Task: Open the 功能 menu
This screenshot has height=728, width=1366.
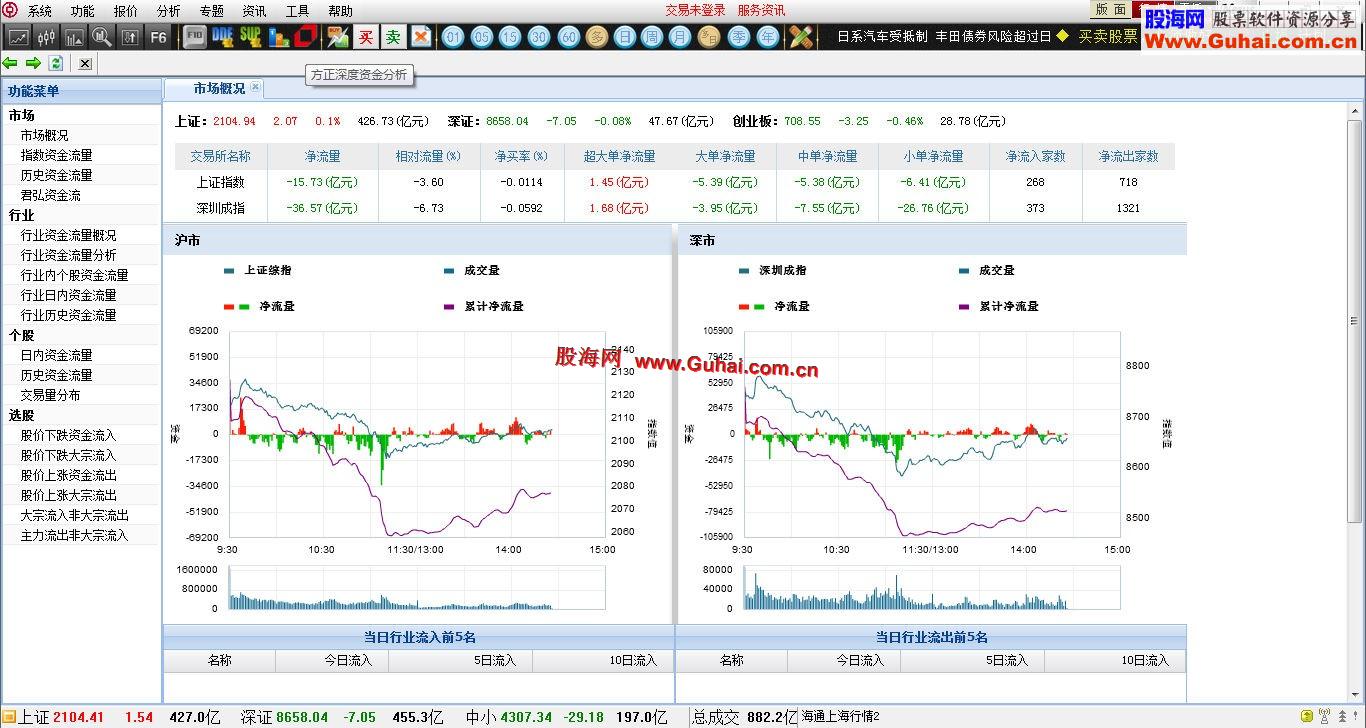Action: [x=83, y=11]
